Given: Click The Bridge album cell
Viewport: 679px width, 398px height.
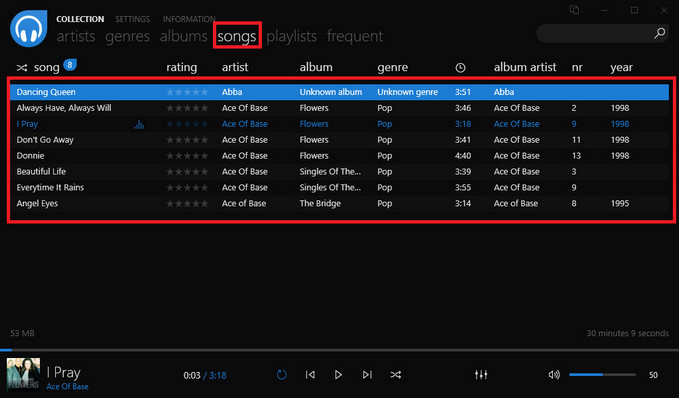Looking at the screenshot, I should [x=320, y=204].
